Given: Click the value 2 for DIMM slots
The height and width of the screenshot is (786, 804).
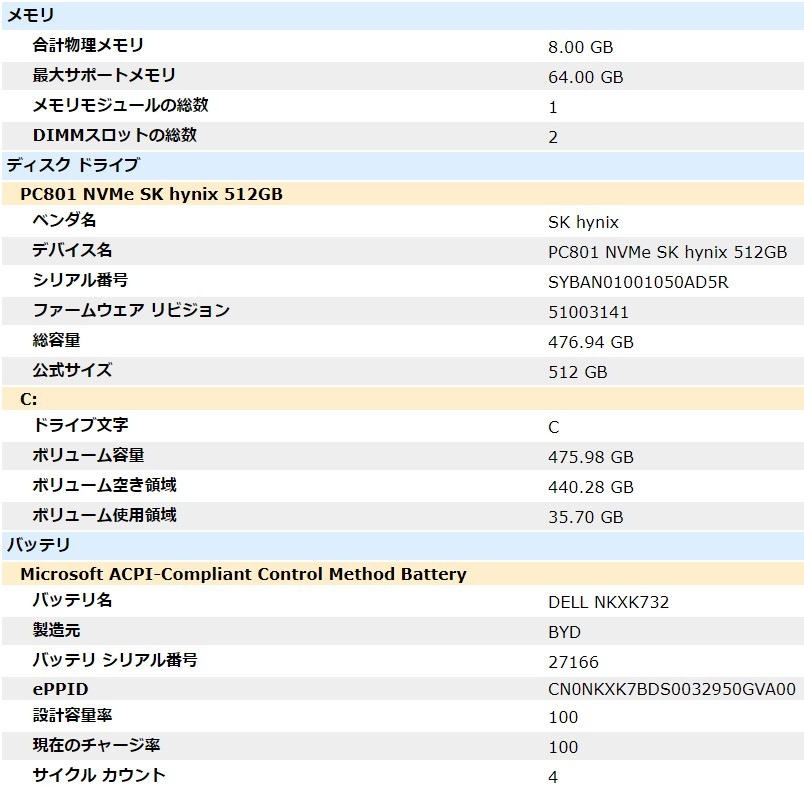Looking at the screenshot, I should 553,137.
